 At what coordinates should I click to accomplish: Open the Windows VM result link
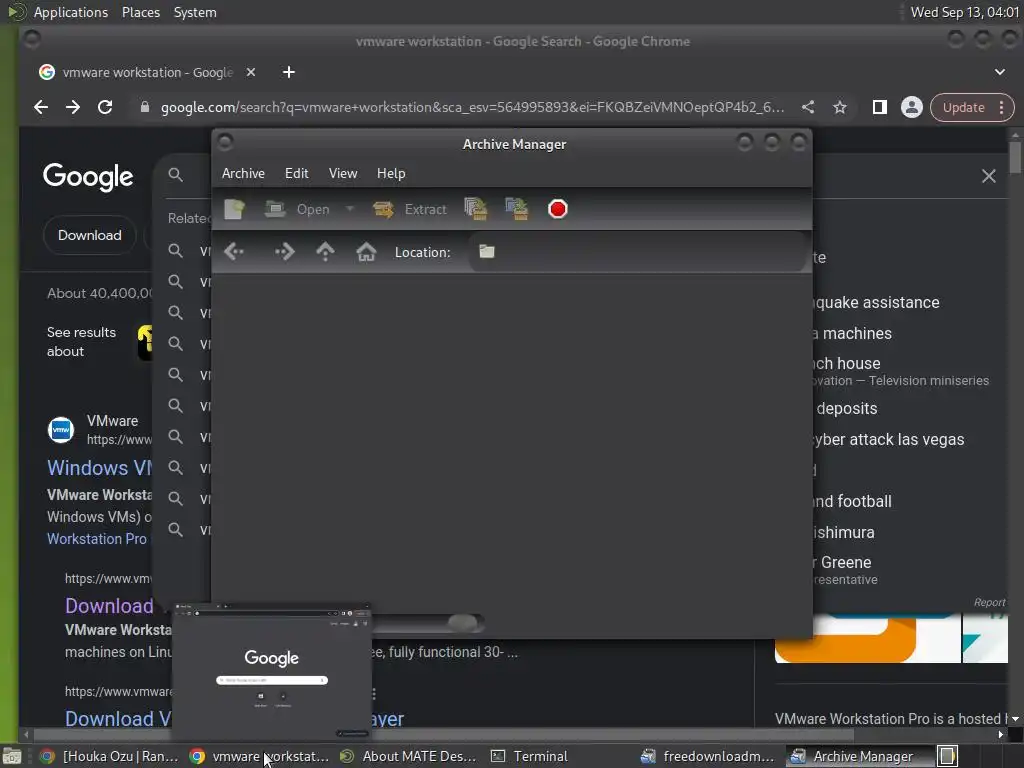[x=99, y=468]
